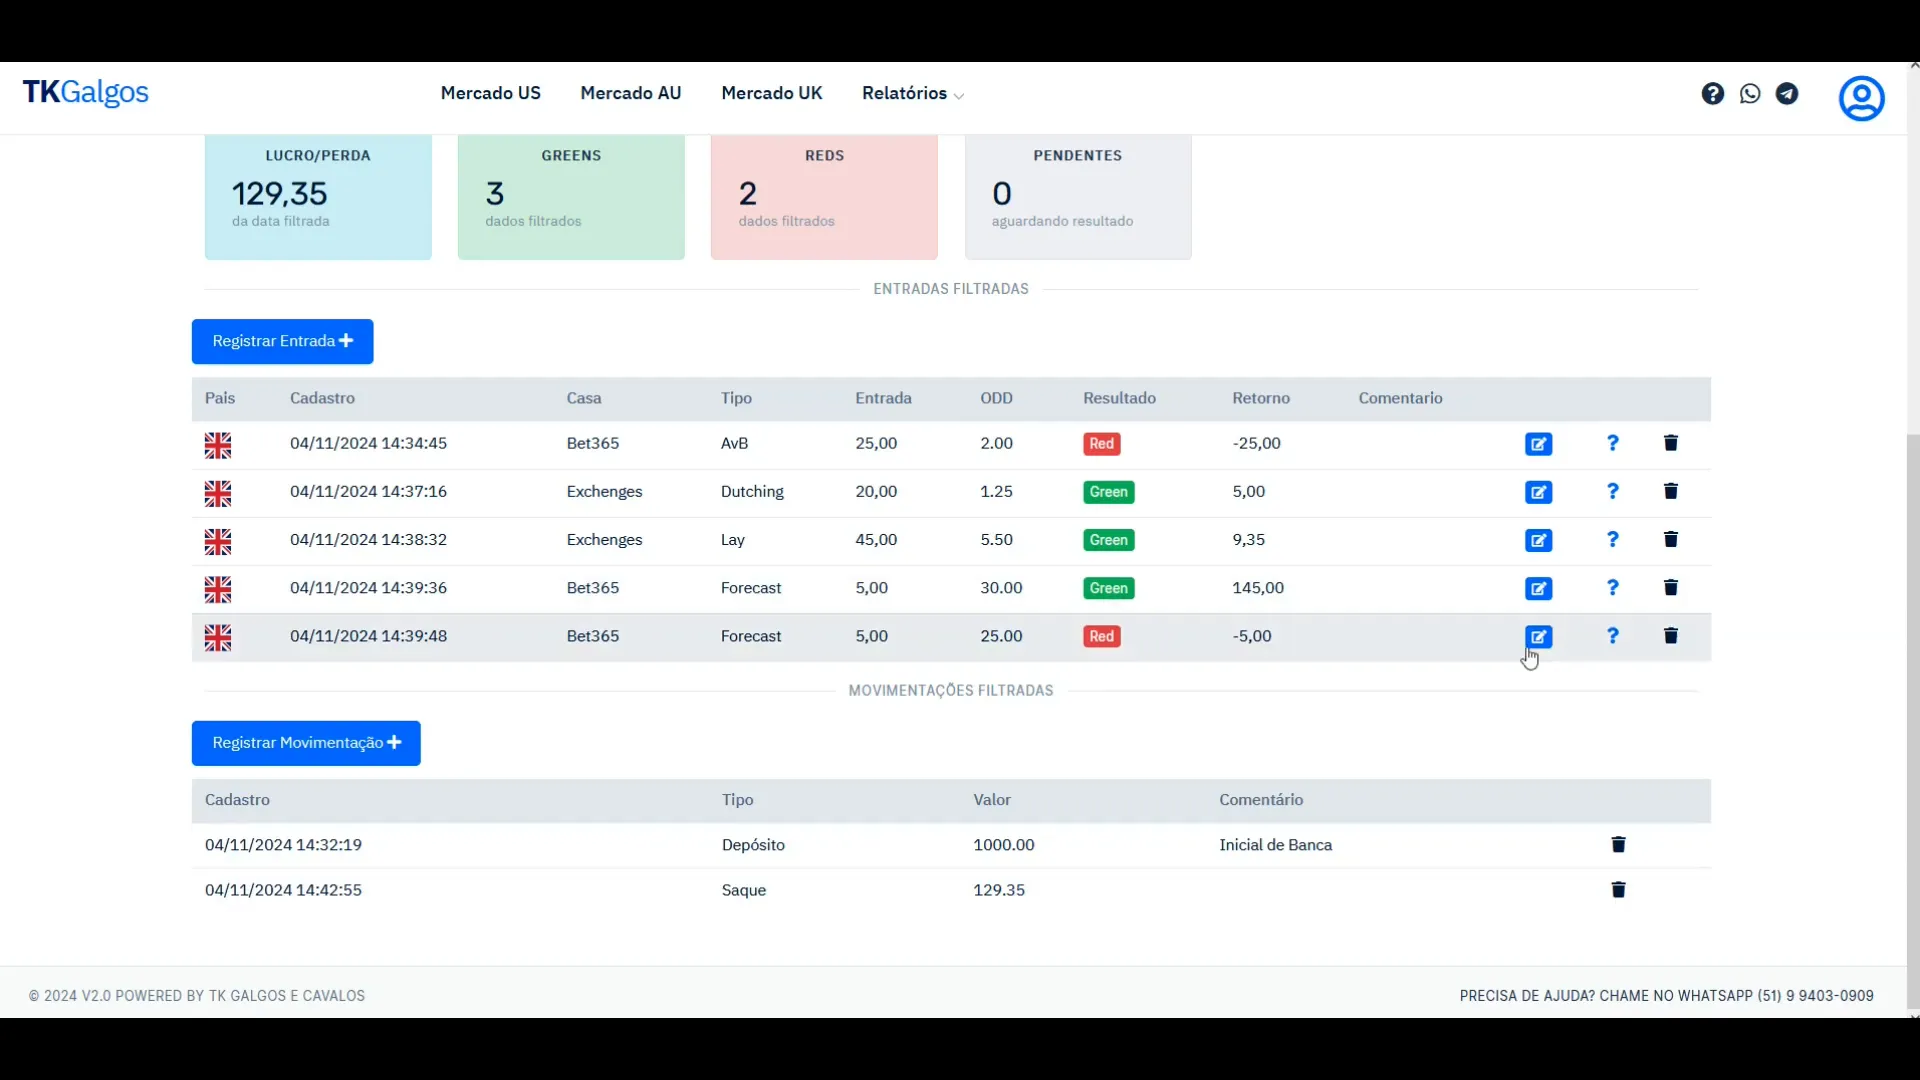The image size is (1920, 1080).
Task: Click UK flag on the 14:34:45 row
Action: pyautogui.click(x=218, y=445)
